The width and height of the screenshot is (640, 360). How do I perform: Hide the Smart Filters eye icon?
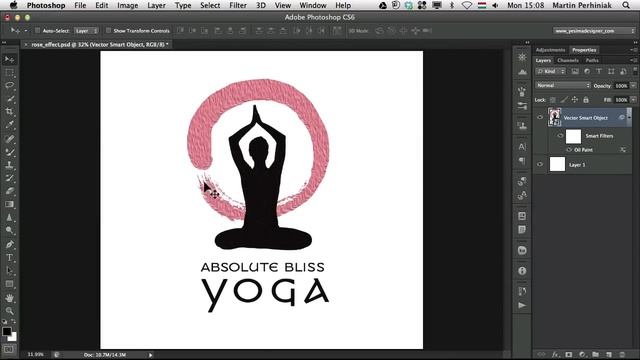(x=560, y=136)
